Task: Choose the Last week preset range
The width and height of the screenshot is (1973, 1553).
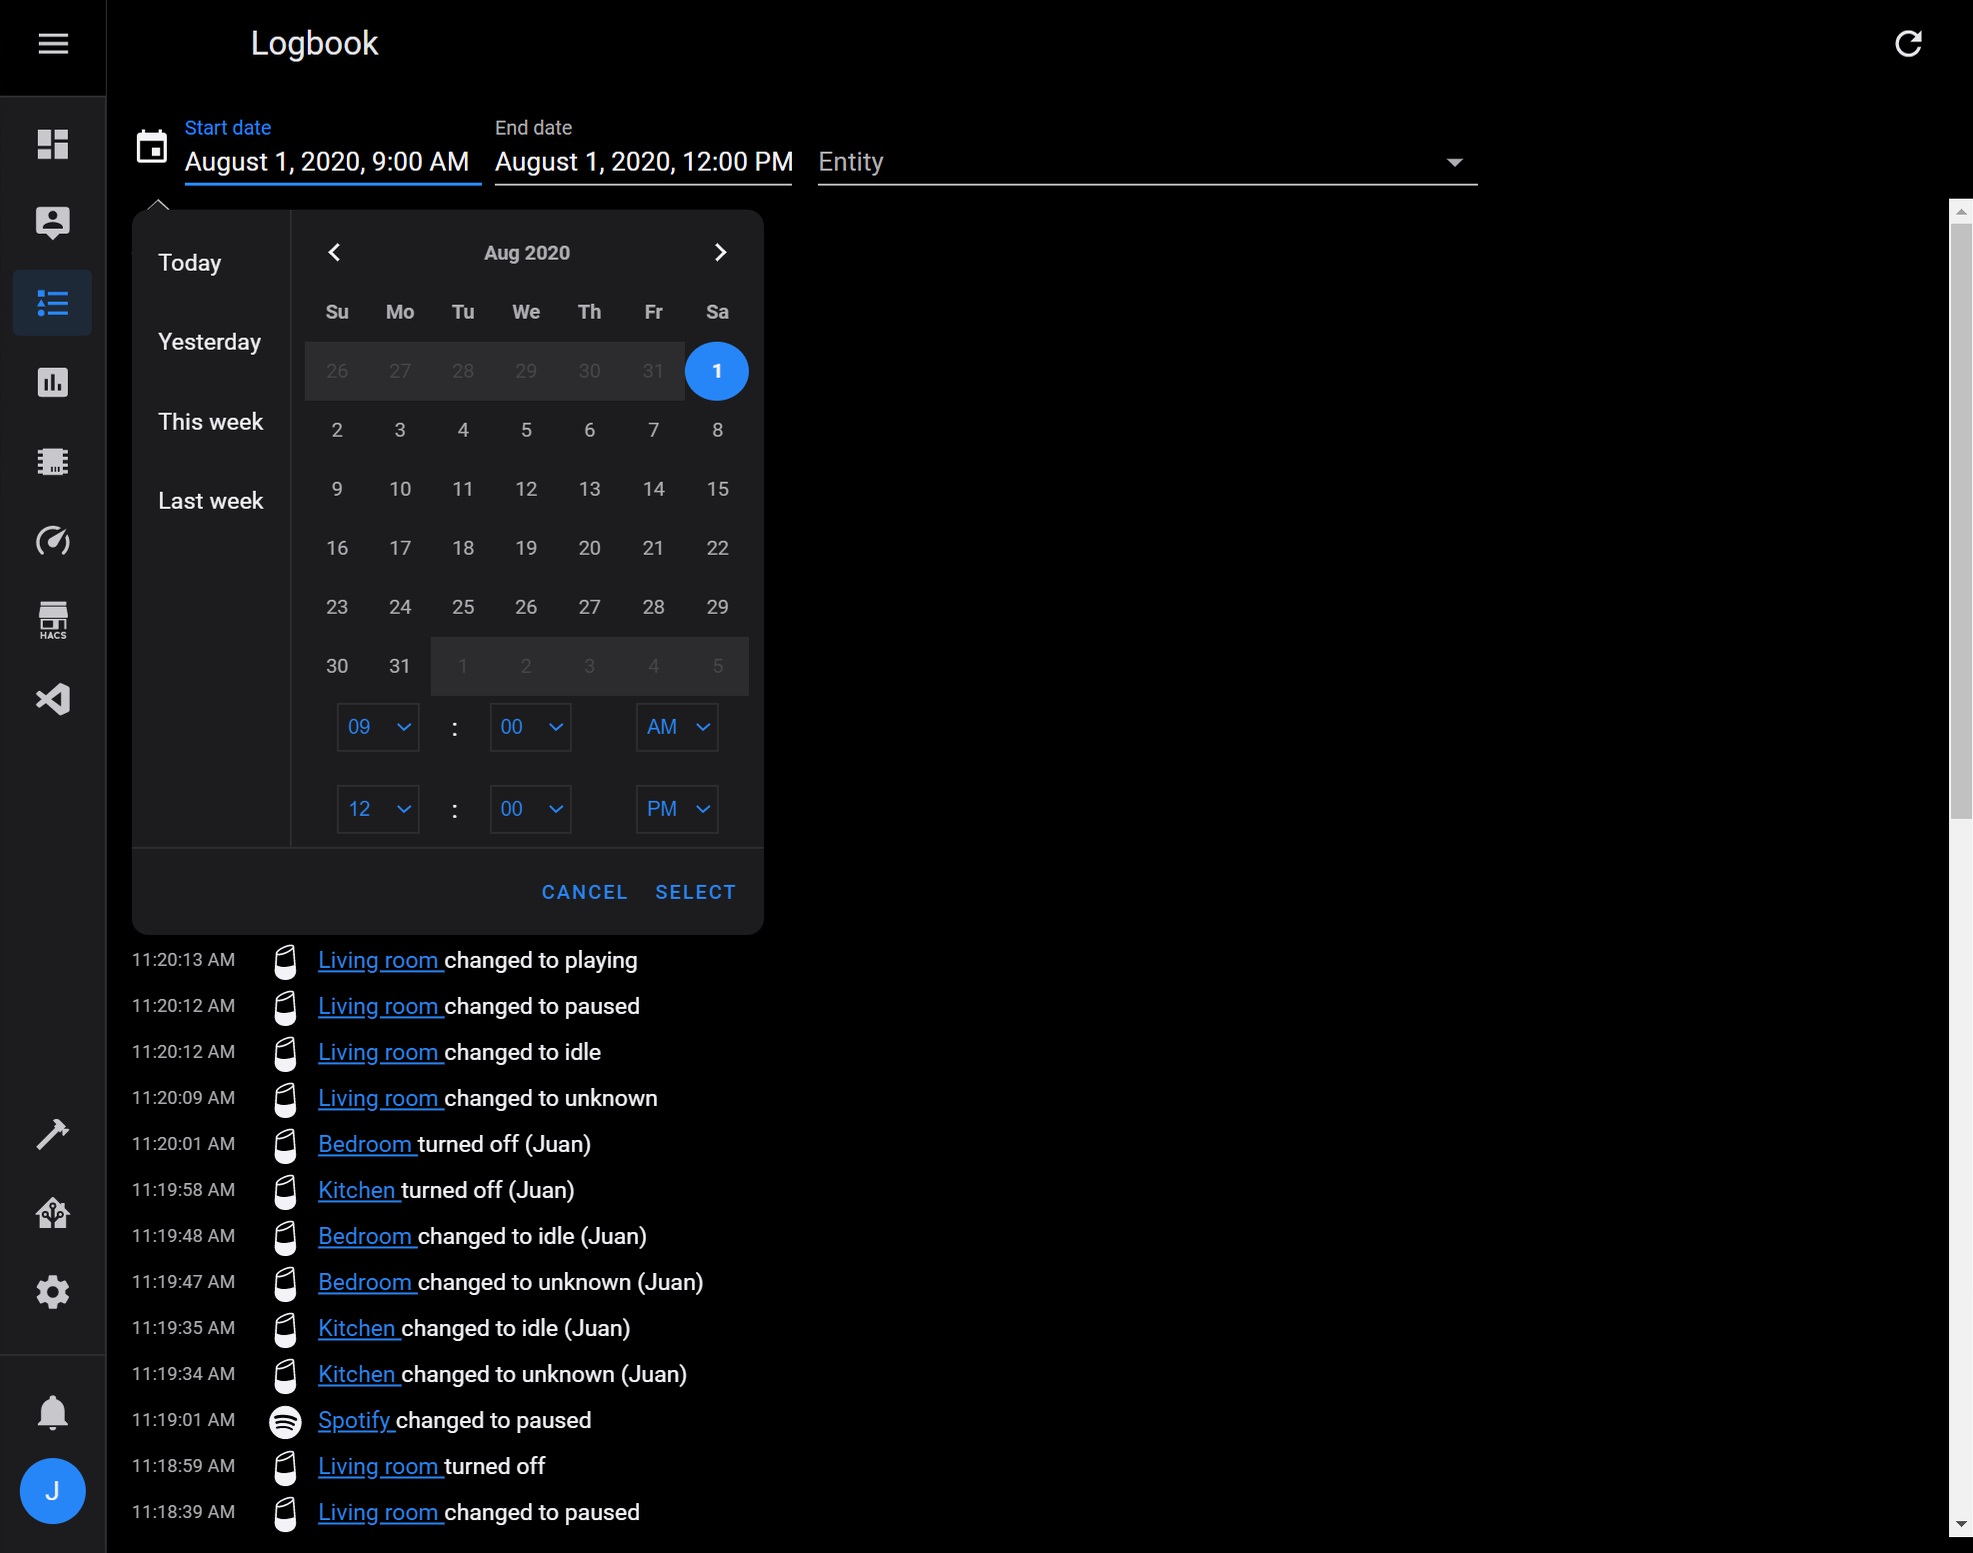Action: 210,501
